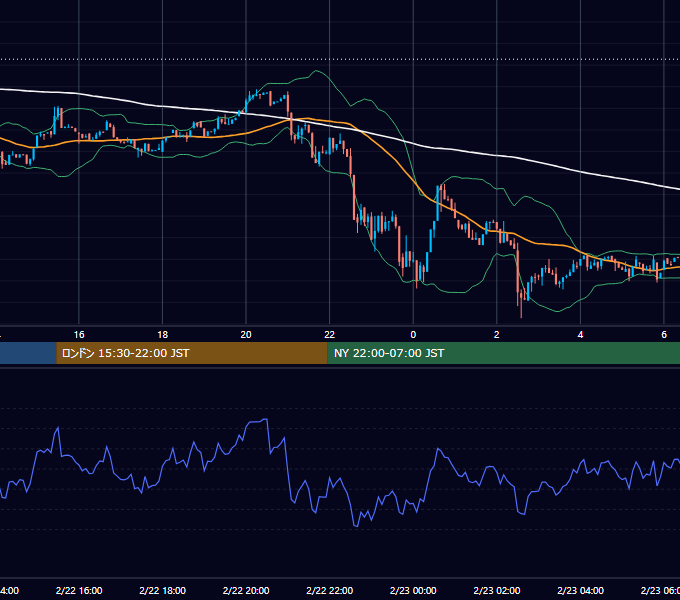Click the 2/23 04:00 label on oscillator axis
The height and width of the screenshot is (600, 680).
pyautogui.click(x=580, y=590)
